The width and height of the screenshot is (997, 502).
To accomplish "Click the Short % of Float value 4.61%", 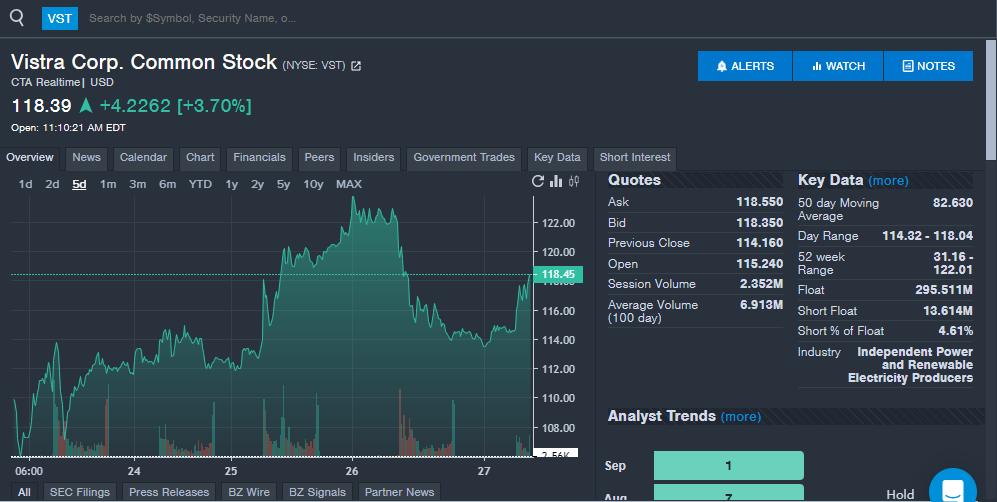I will [x=955, y=331].
